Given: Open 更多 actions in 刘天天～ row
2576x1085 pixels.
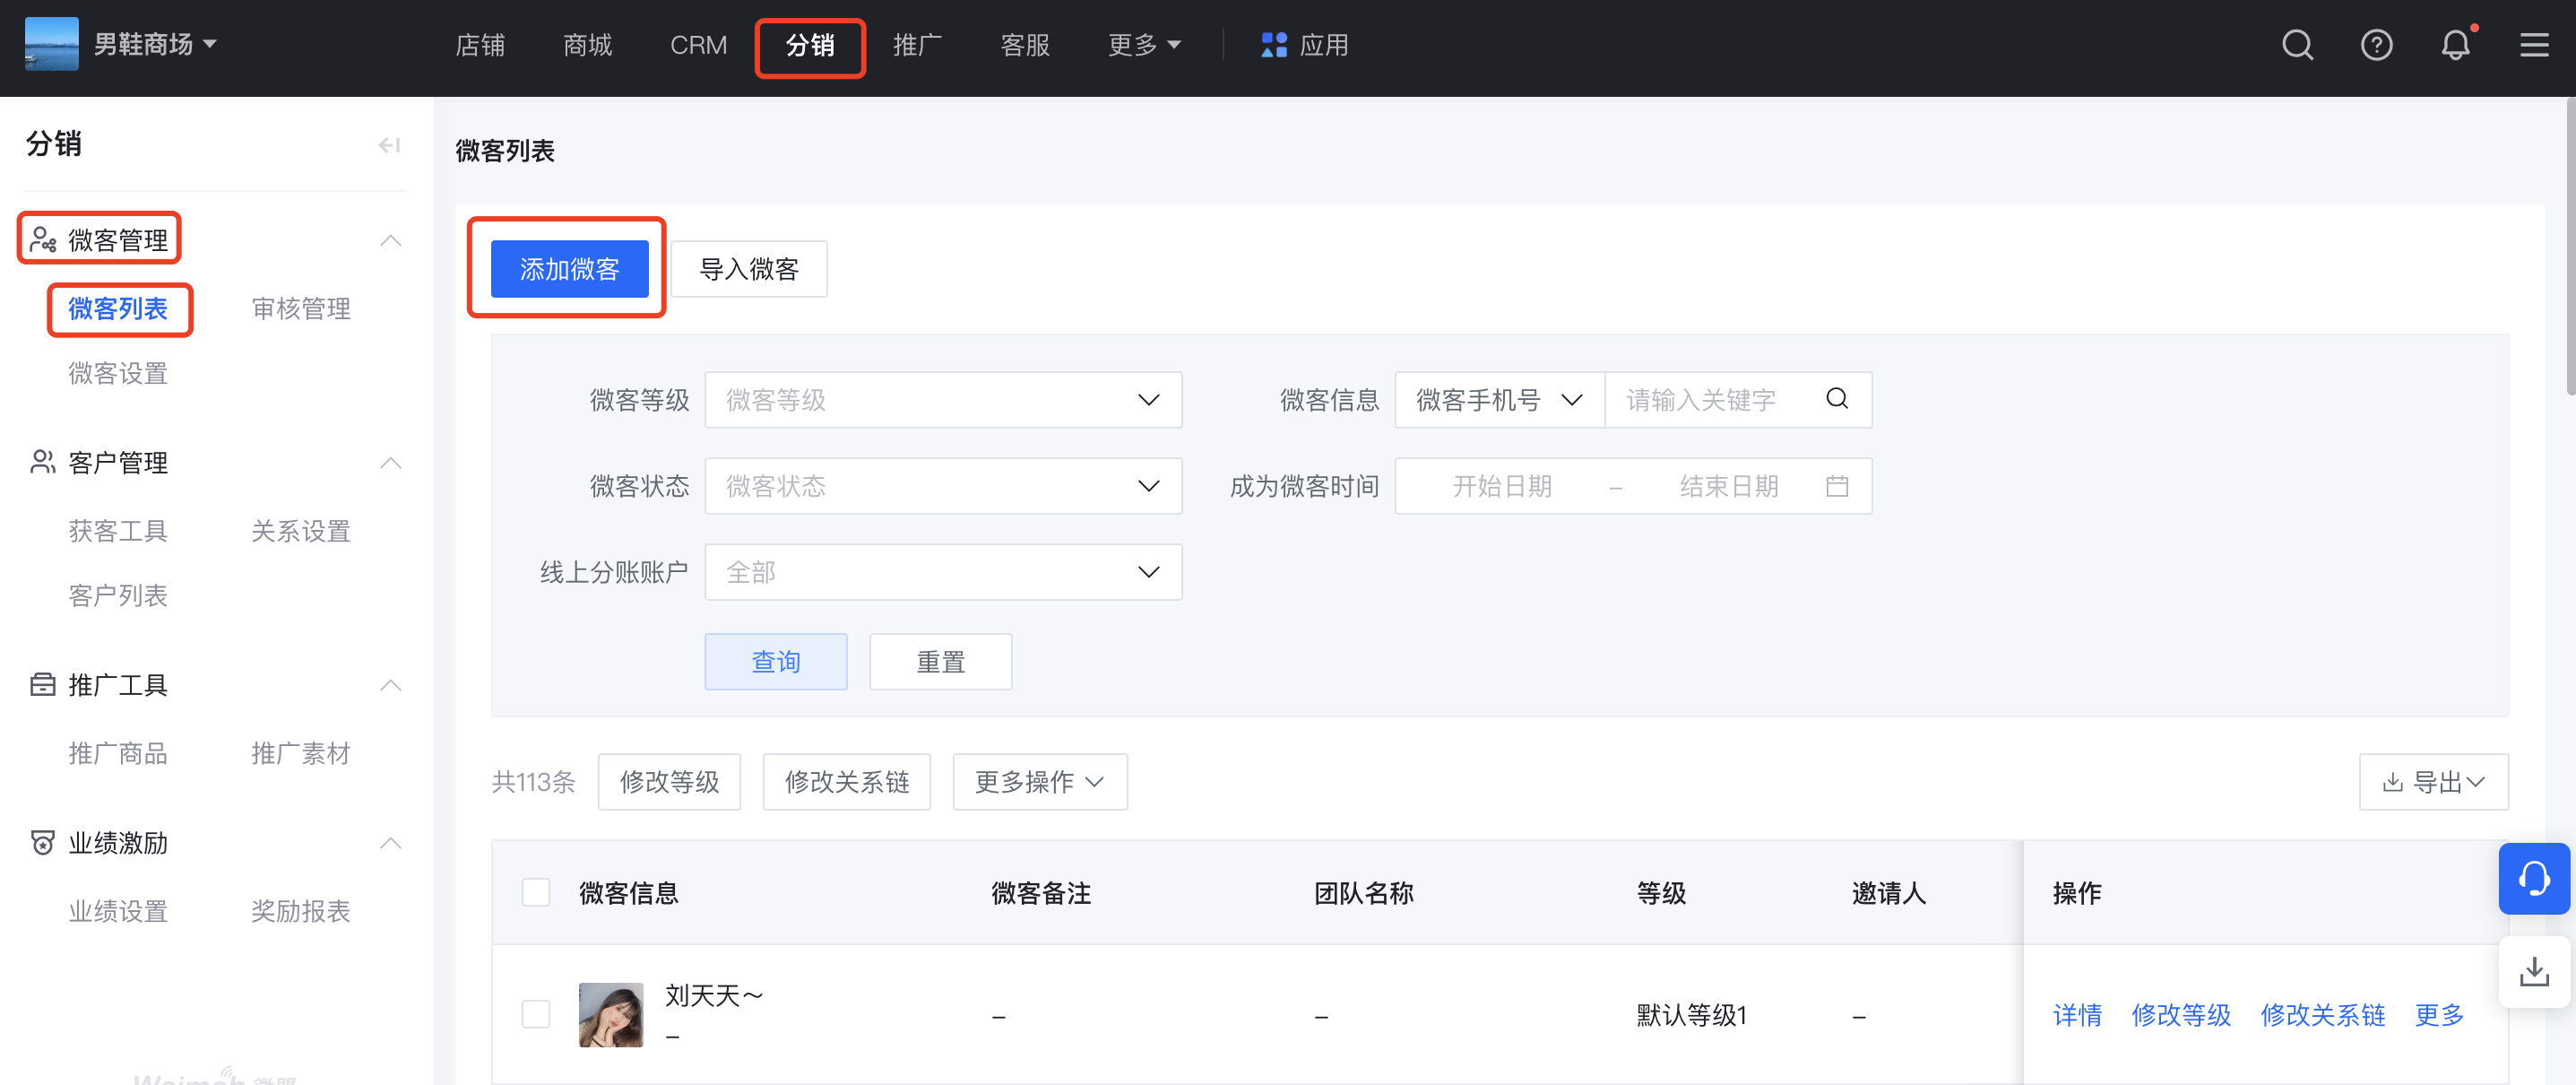Looking at the screenshot, I should coord(2439,1015).
